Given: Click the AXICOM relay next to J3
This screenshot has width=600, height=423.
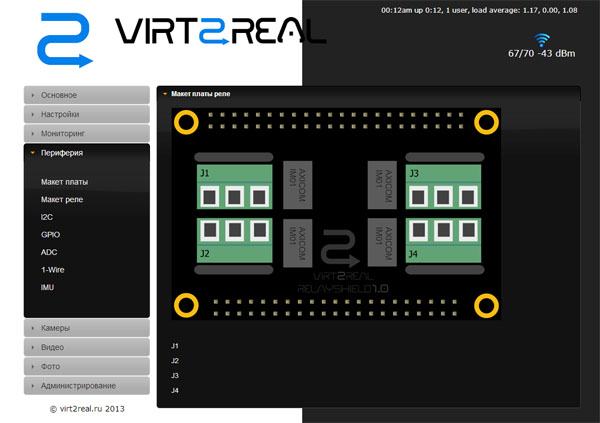Looking at the screenshot, I should tap(382, 185).
